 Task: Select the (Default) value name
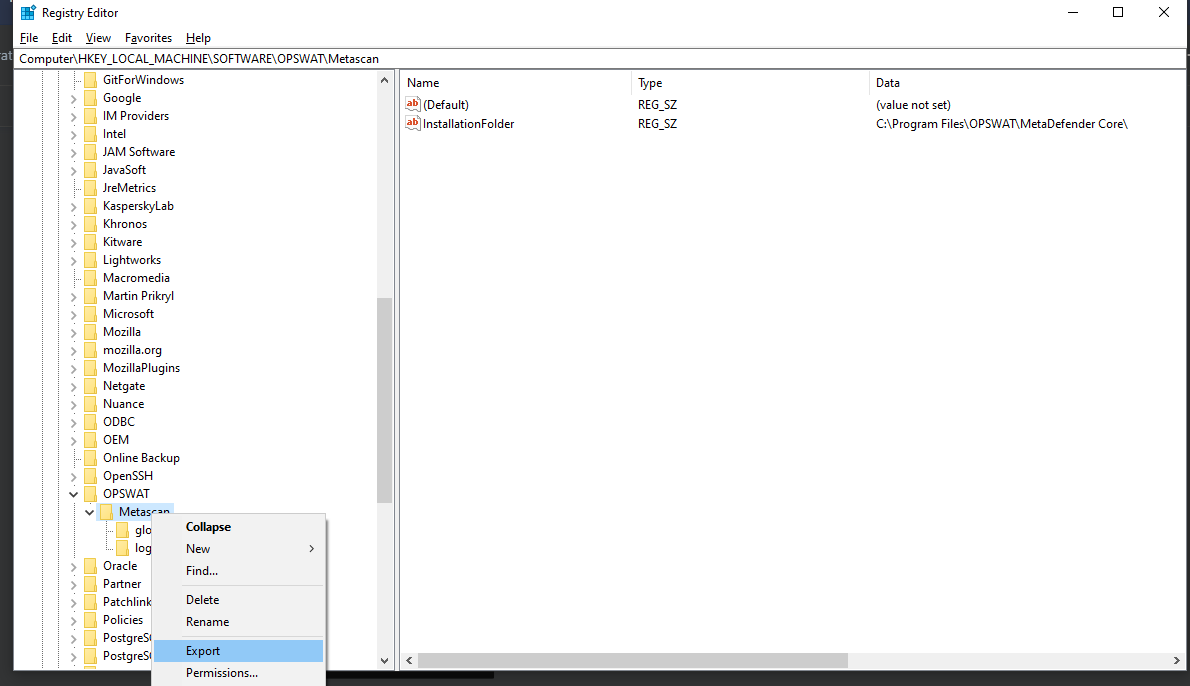(445, 105)
